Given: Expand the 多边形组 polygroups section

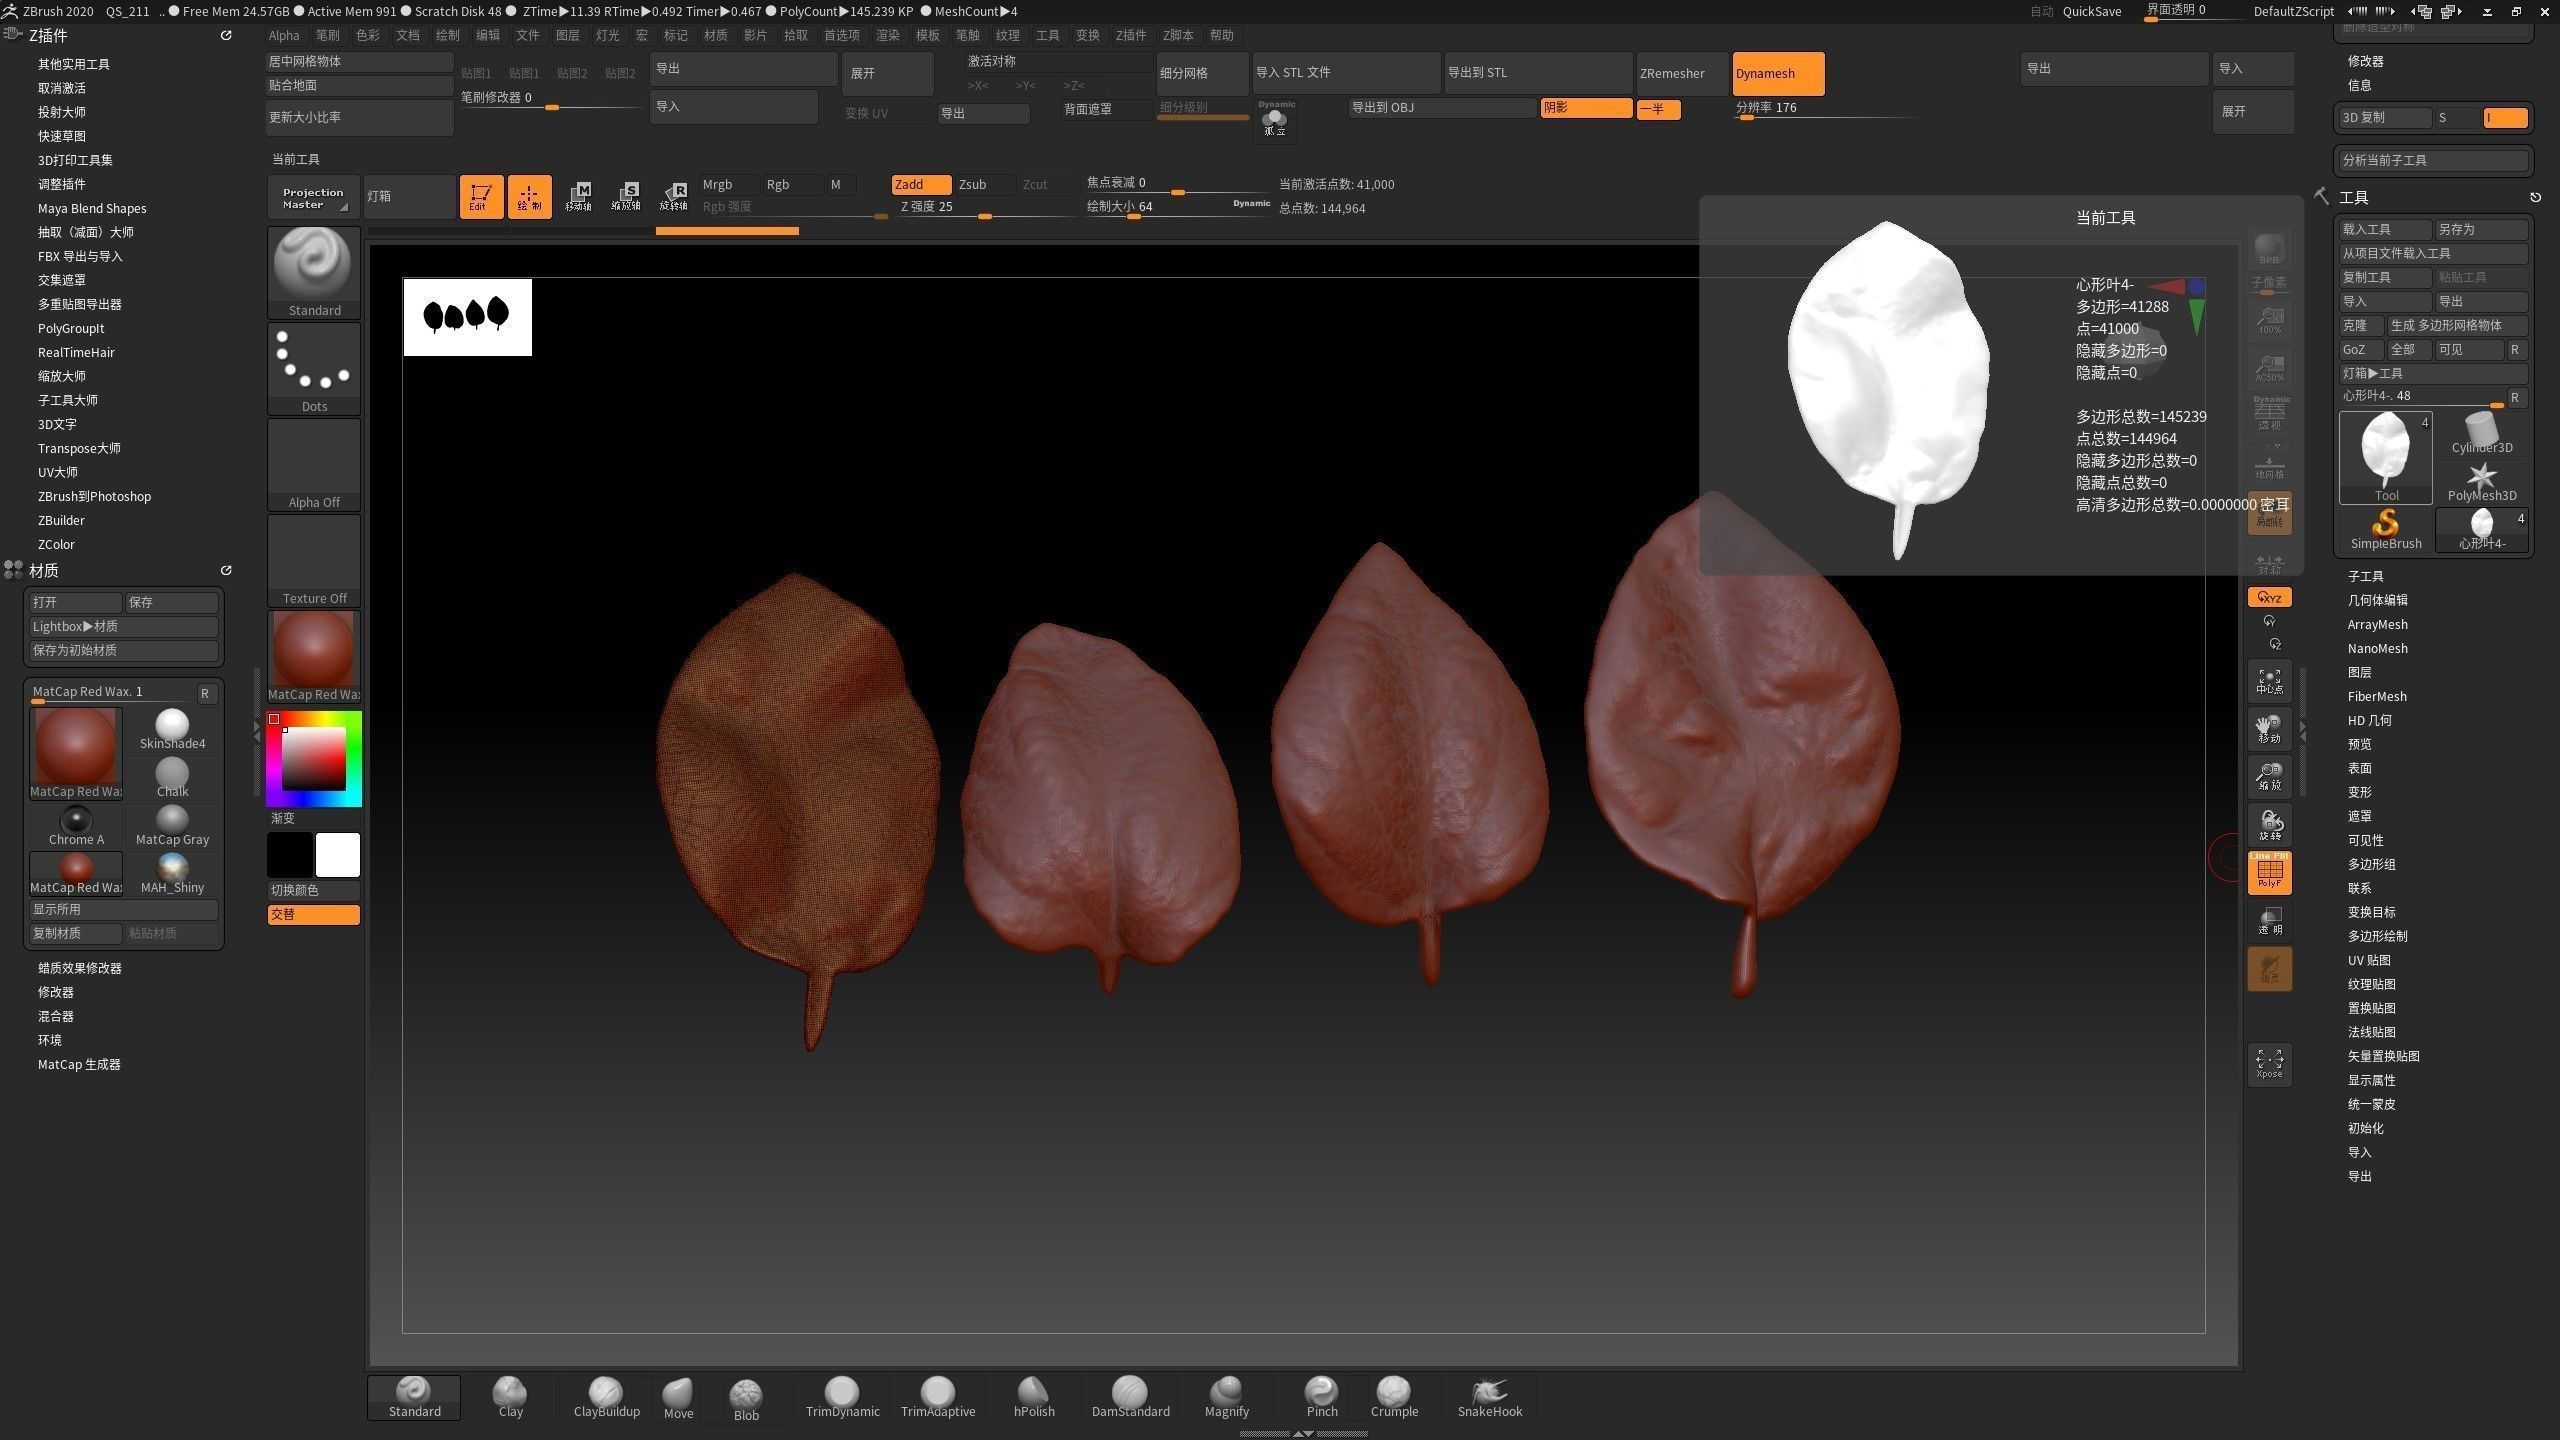Looking at the screenshot, I should [2372, 864].
